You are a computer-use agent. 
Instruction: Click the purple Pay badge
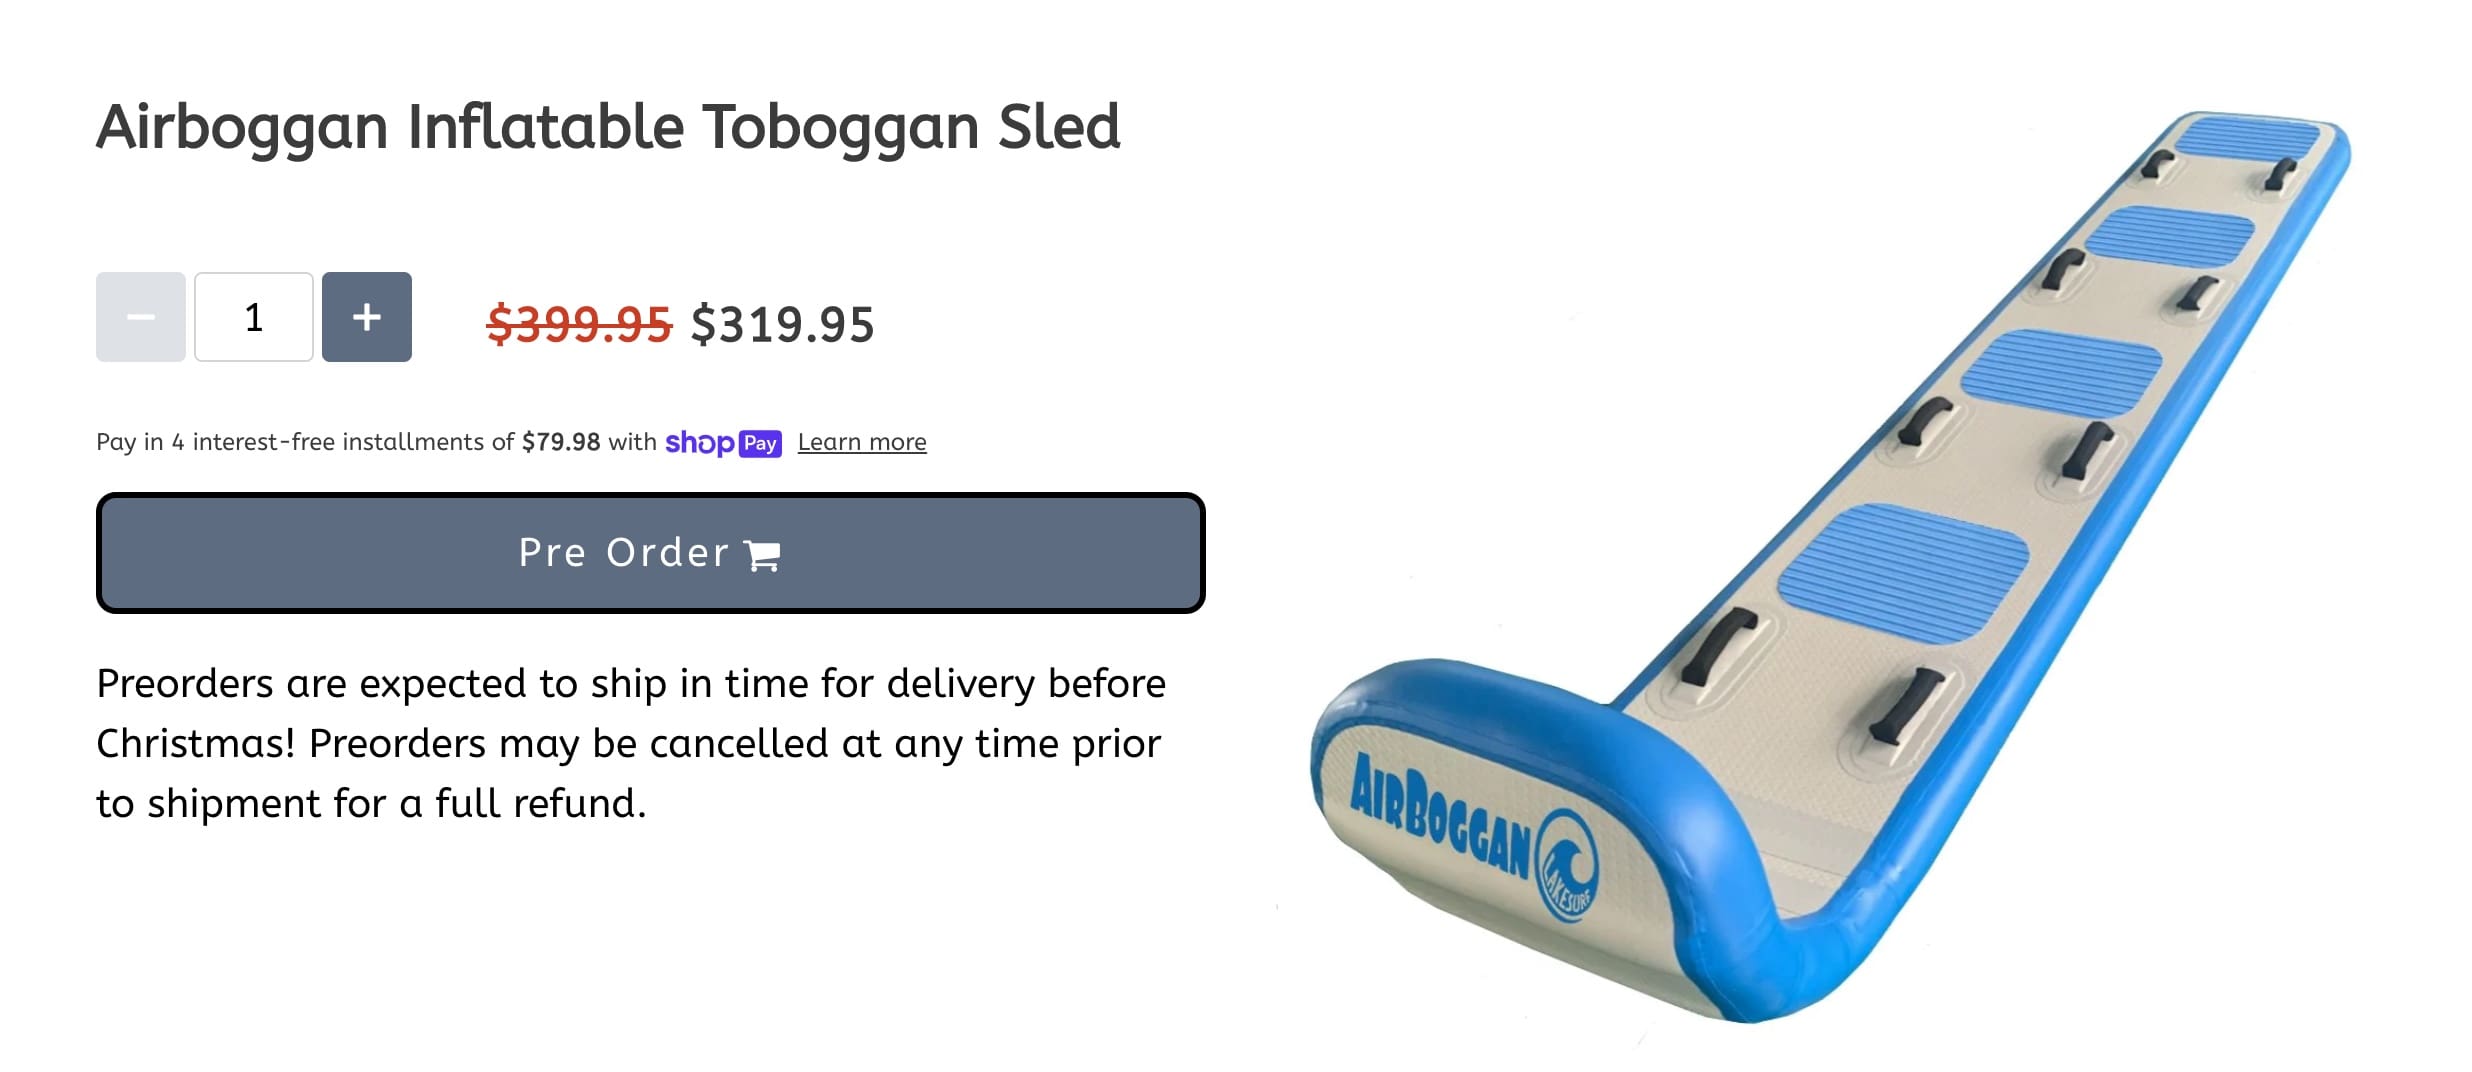pos(760,443)
